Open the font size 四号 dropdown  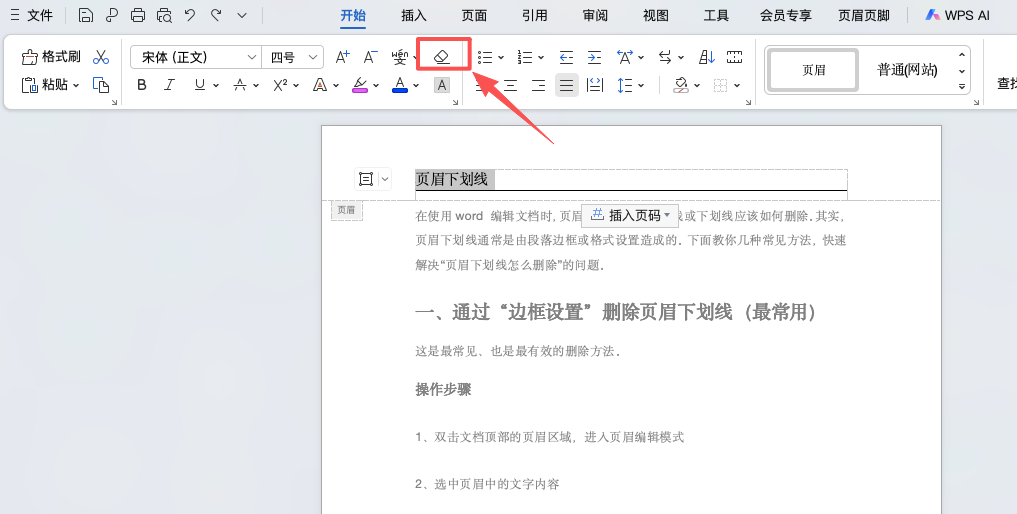point(313,57)
